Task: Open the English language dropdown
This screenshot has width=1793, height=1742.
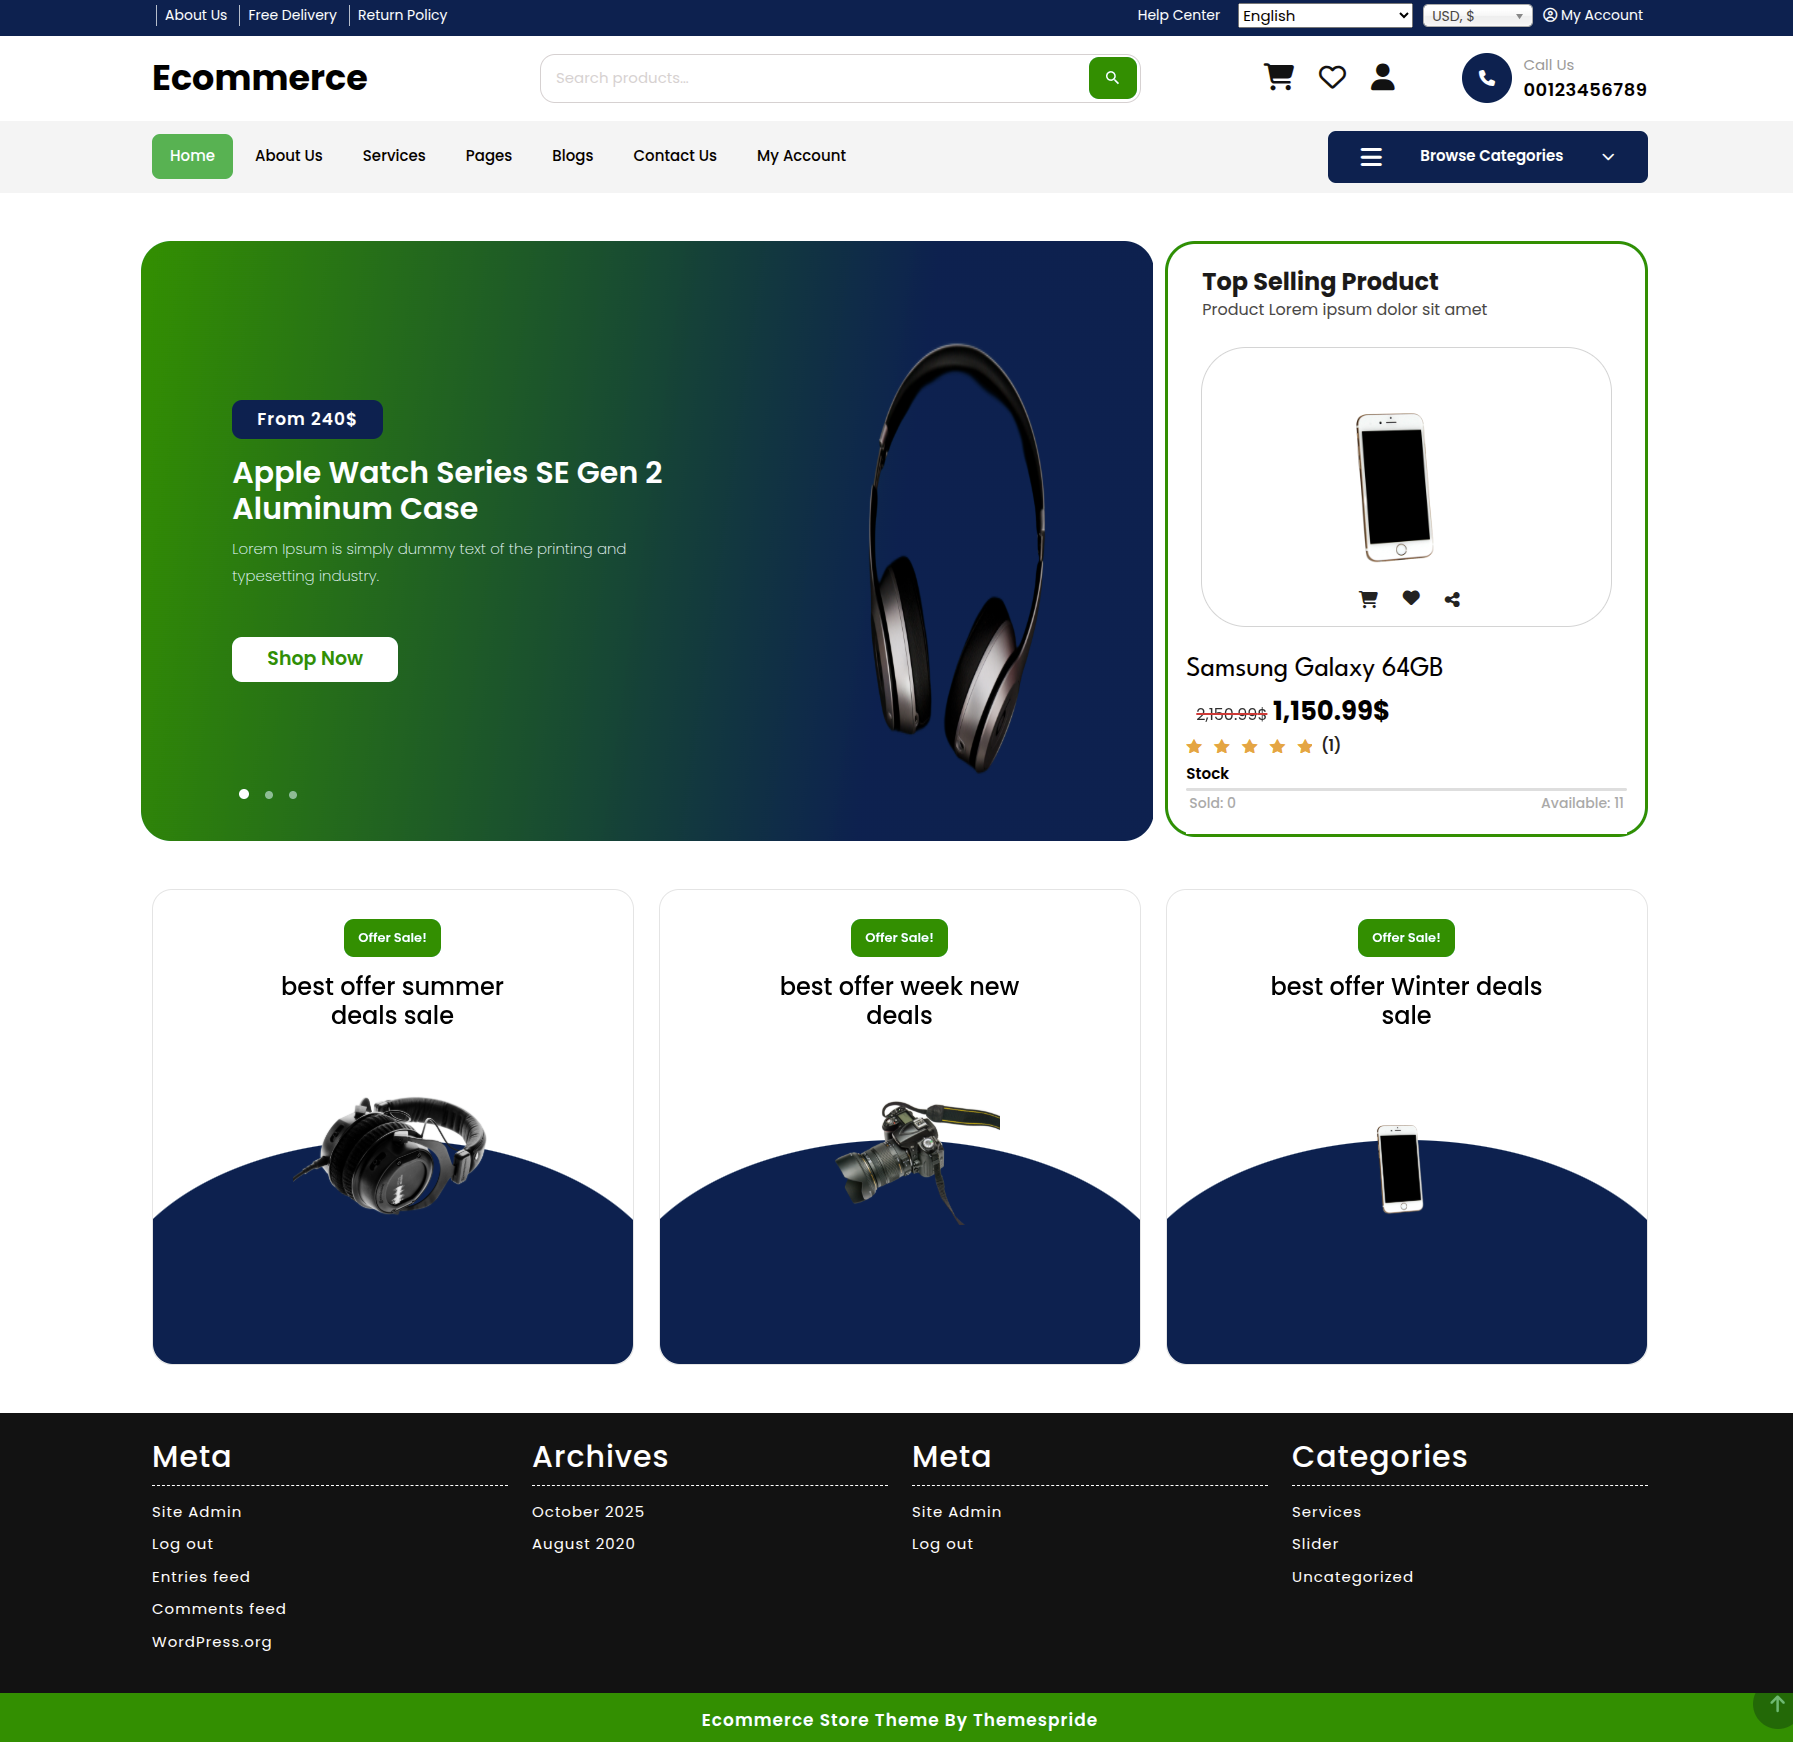Action: [1325, 15]
